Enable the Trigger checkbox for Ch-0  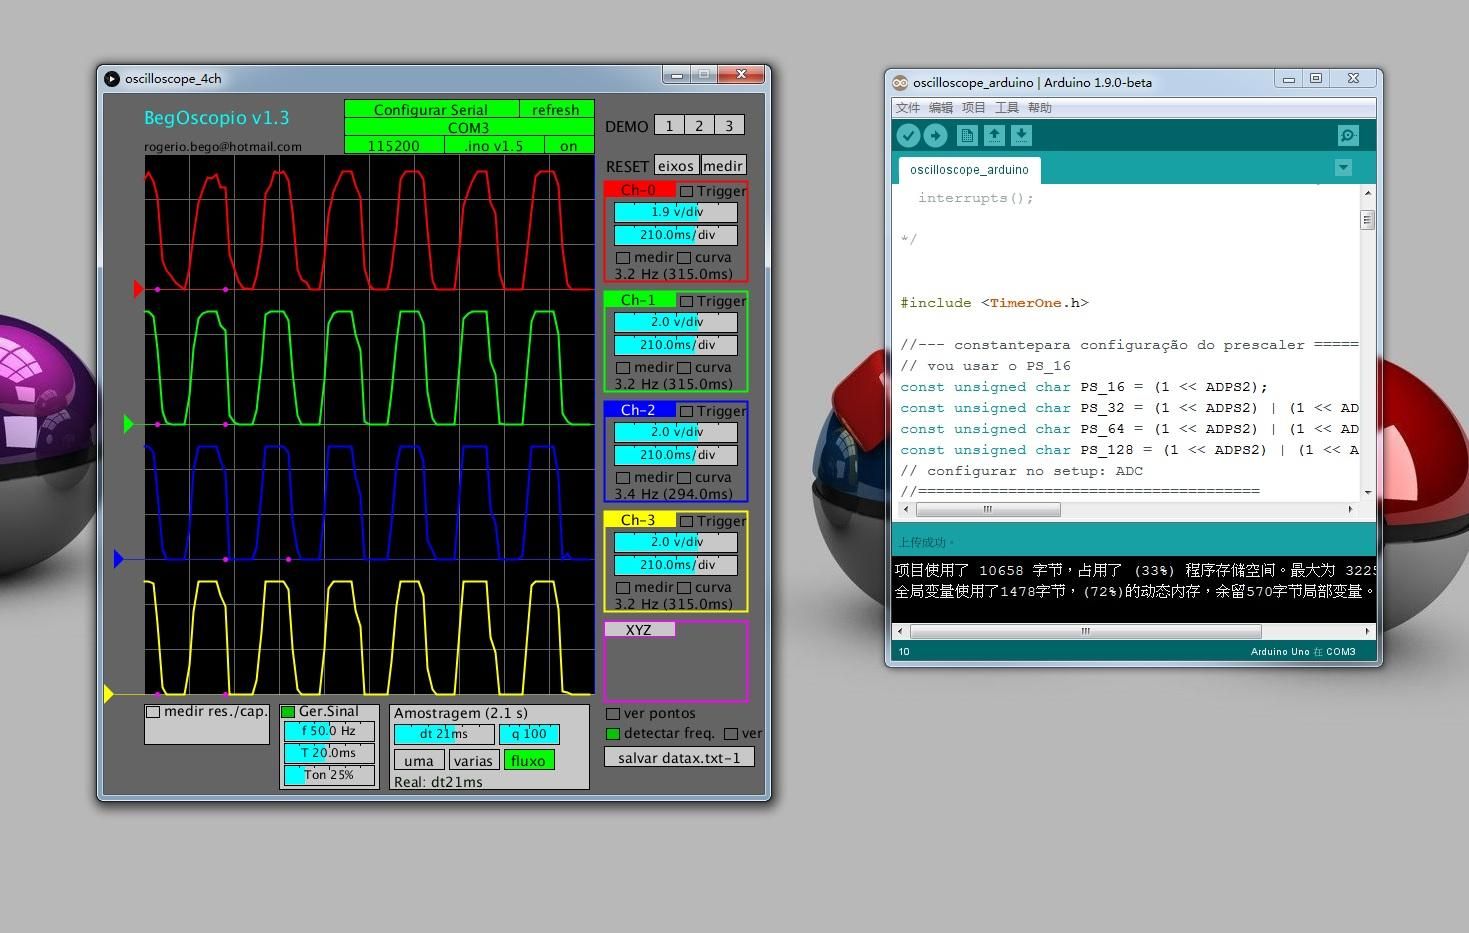pos(688,190)
